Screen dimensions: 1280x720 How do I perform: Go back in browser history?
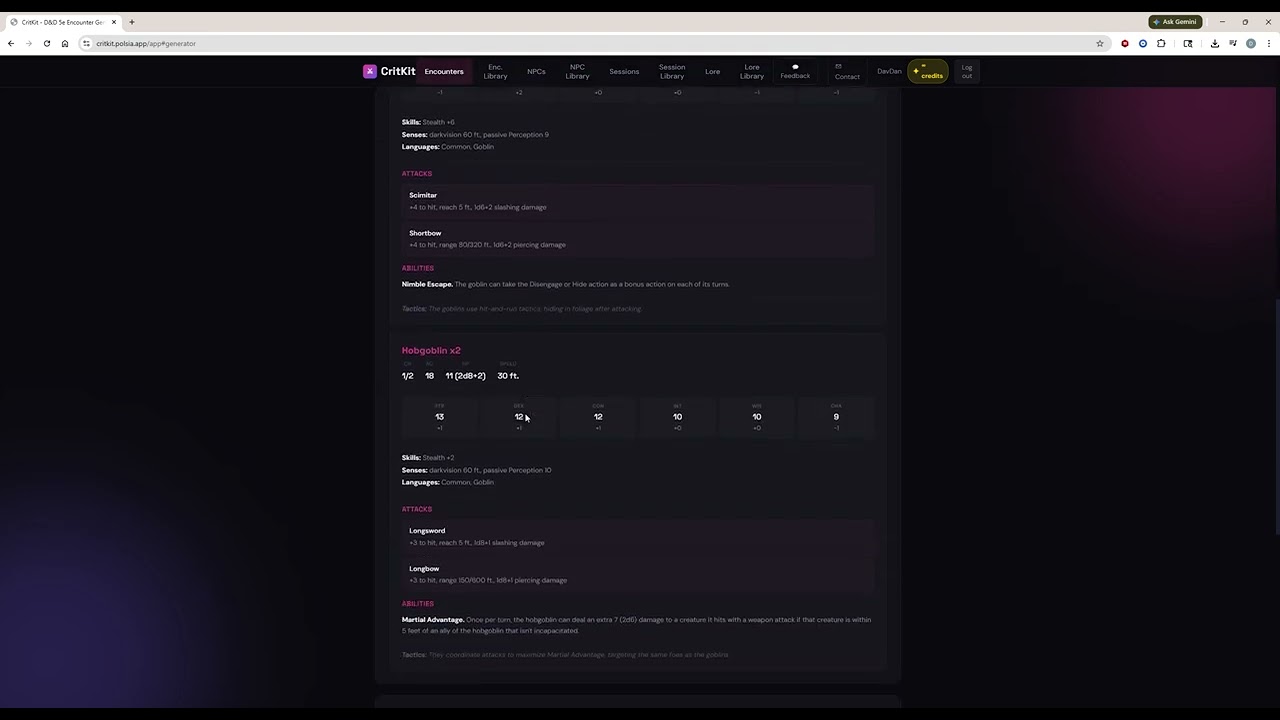coord(11,43)
